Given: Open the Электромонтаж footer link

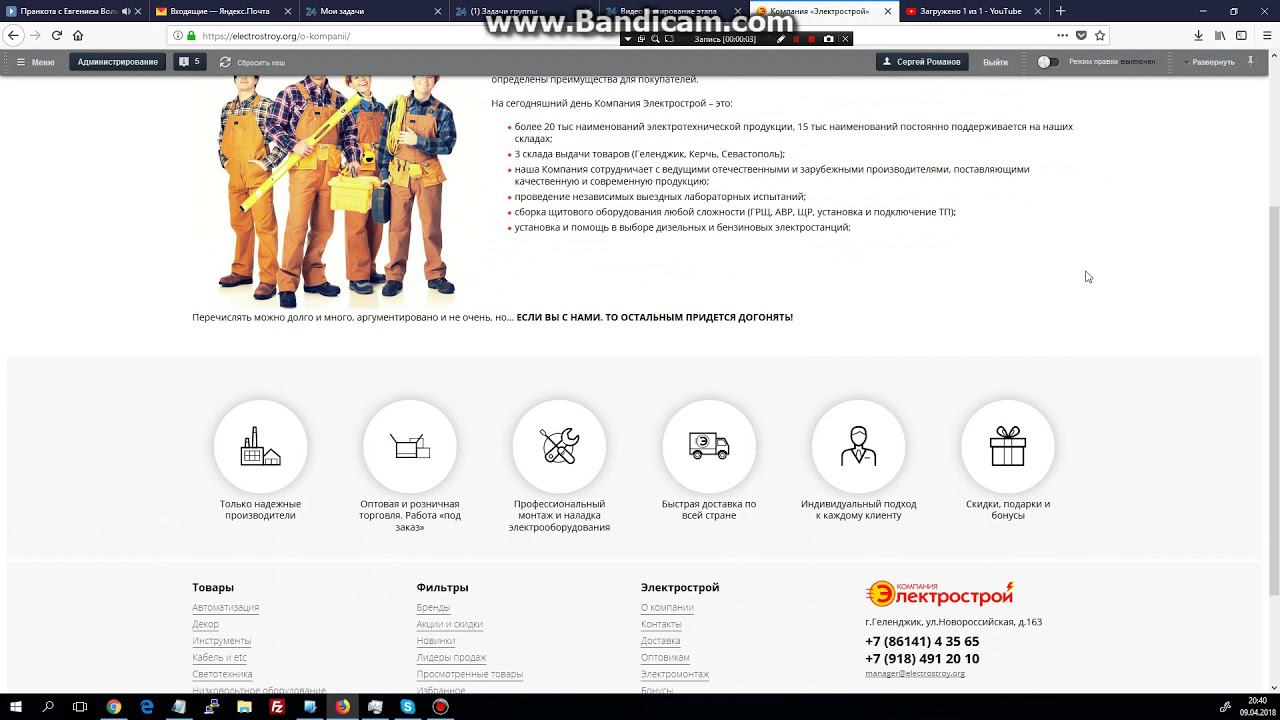Looking at the screenshot, I should coord(675,674).
